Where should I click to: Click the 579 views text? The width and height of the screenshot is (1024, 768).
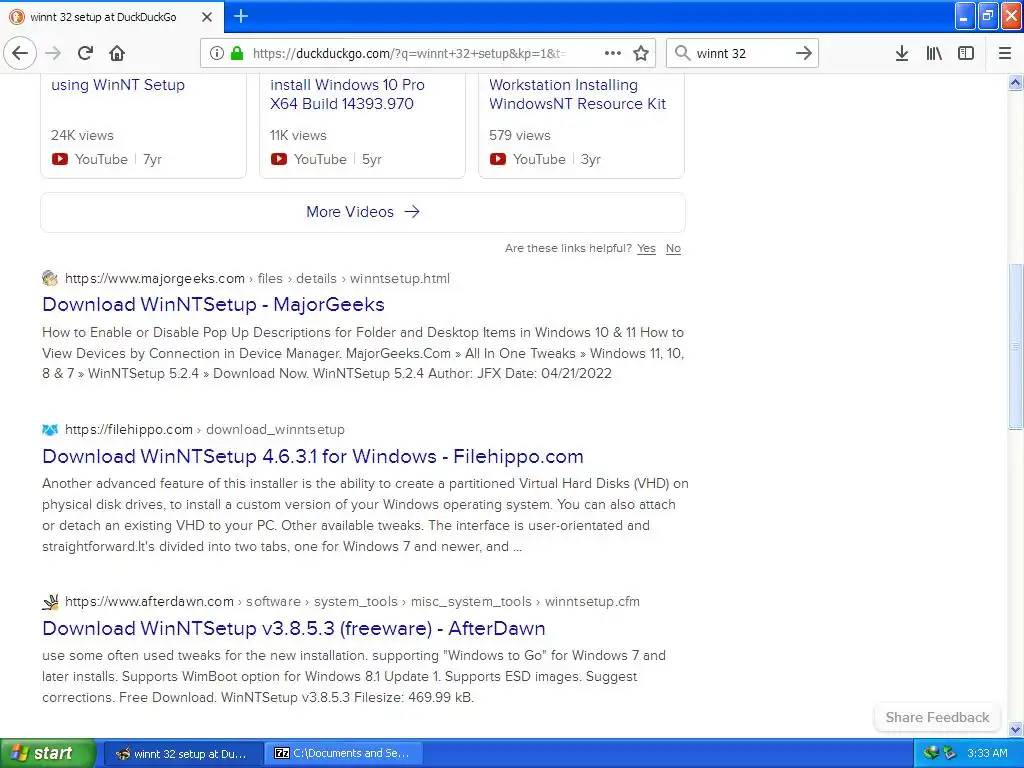(520, 135)
